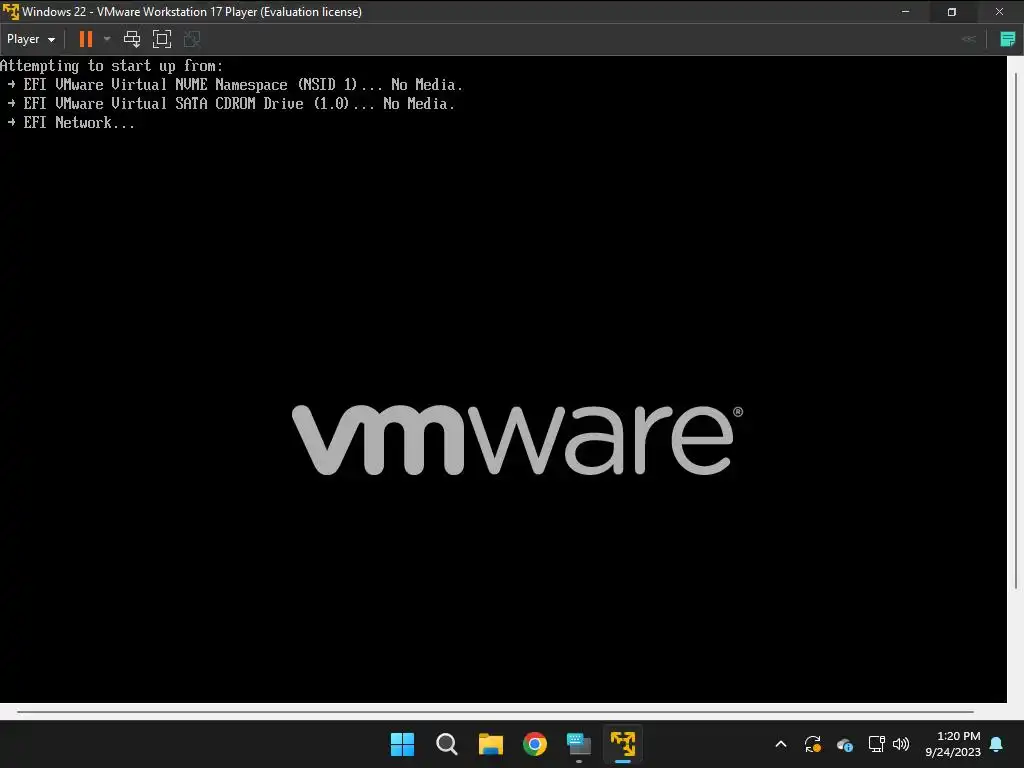Close the VMware Player window
The height and width of the screenshot is (768, 1024).
(999, 12)
